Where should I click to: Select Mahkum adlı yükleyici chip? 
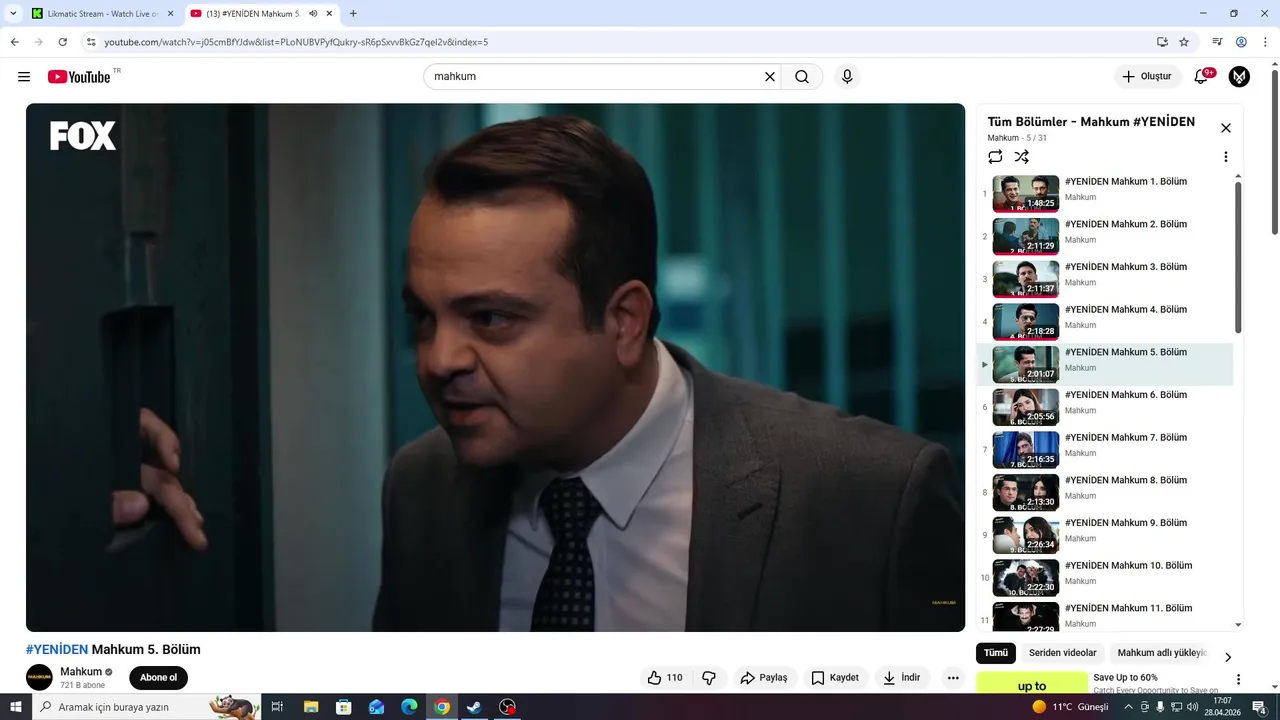[1162, 653]
